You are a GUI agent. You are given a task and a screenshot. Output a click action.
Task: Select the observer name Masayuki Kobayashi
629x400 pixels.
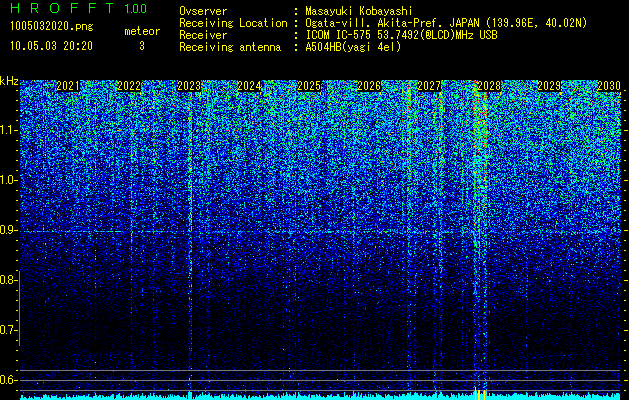tap(359, 11)
